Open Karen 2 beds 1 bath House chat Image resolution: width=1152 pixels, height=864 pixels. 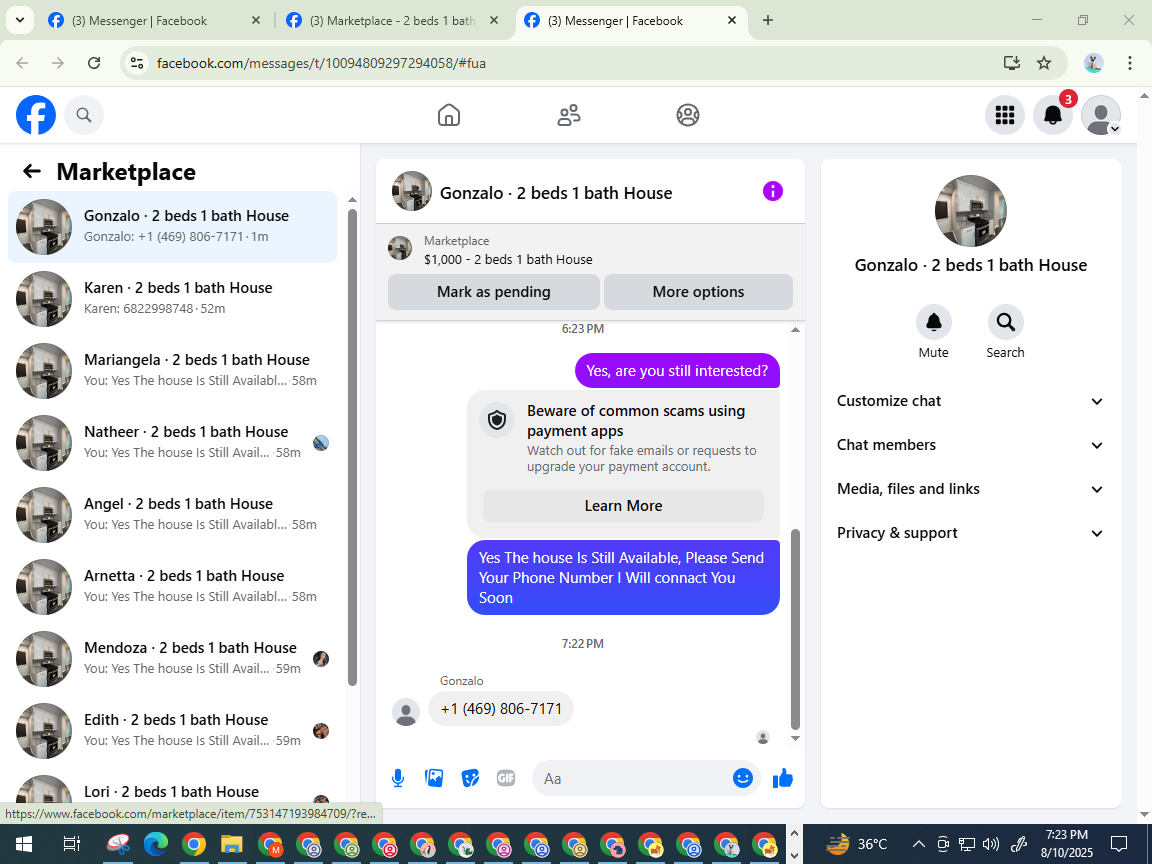click(x=173, y=298)
